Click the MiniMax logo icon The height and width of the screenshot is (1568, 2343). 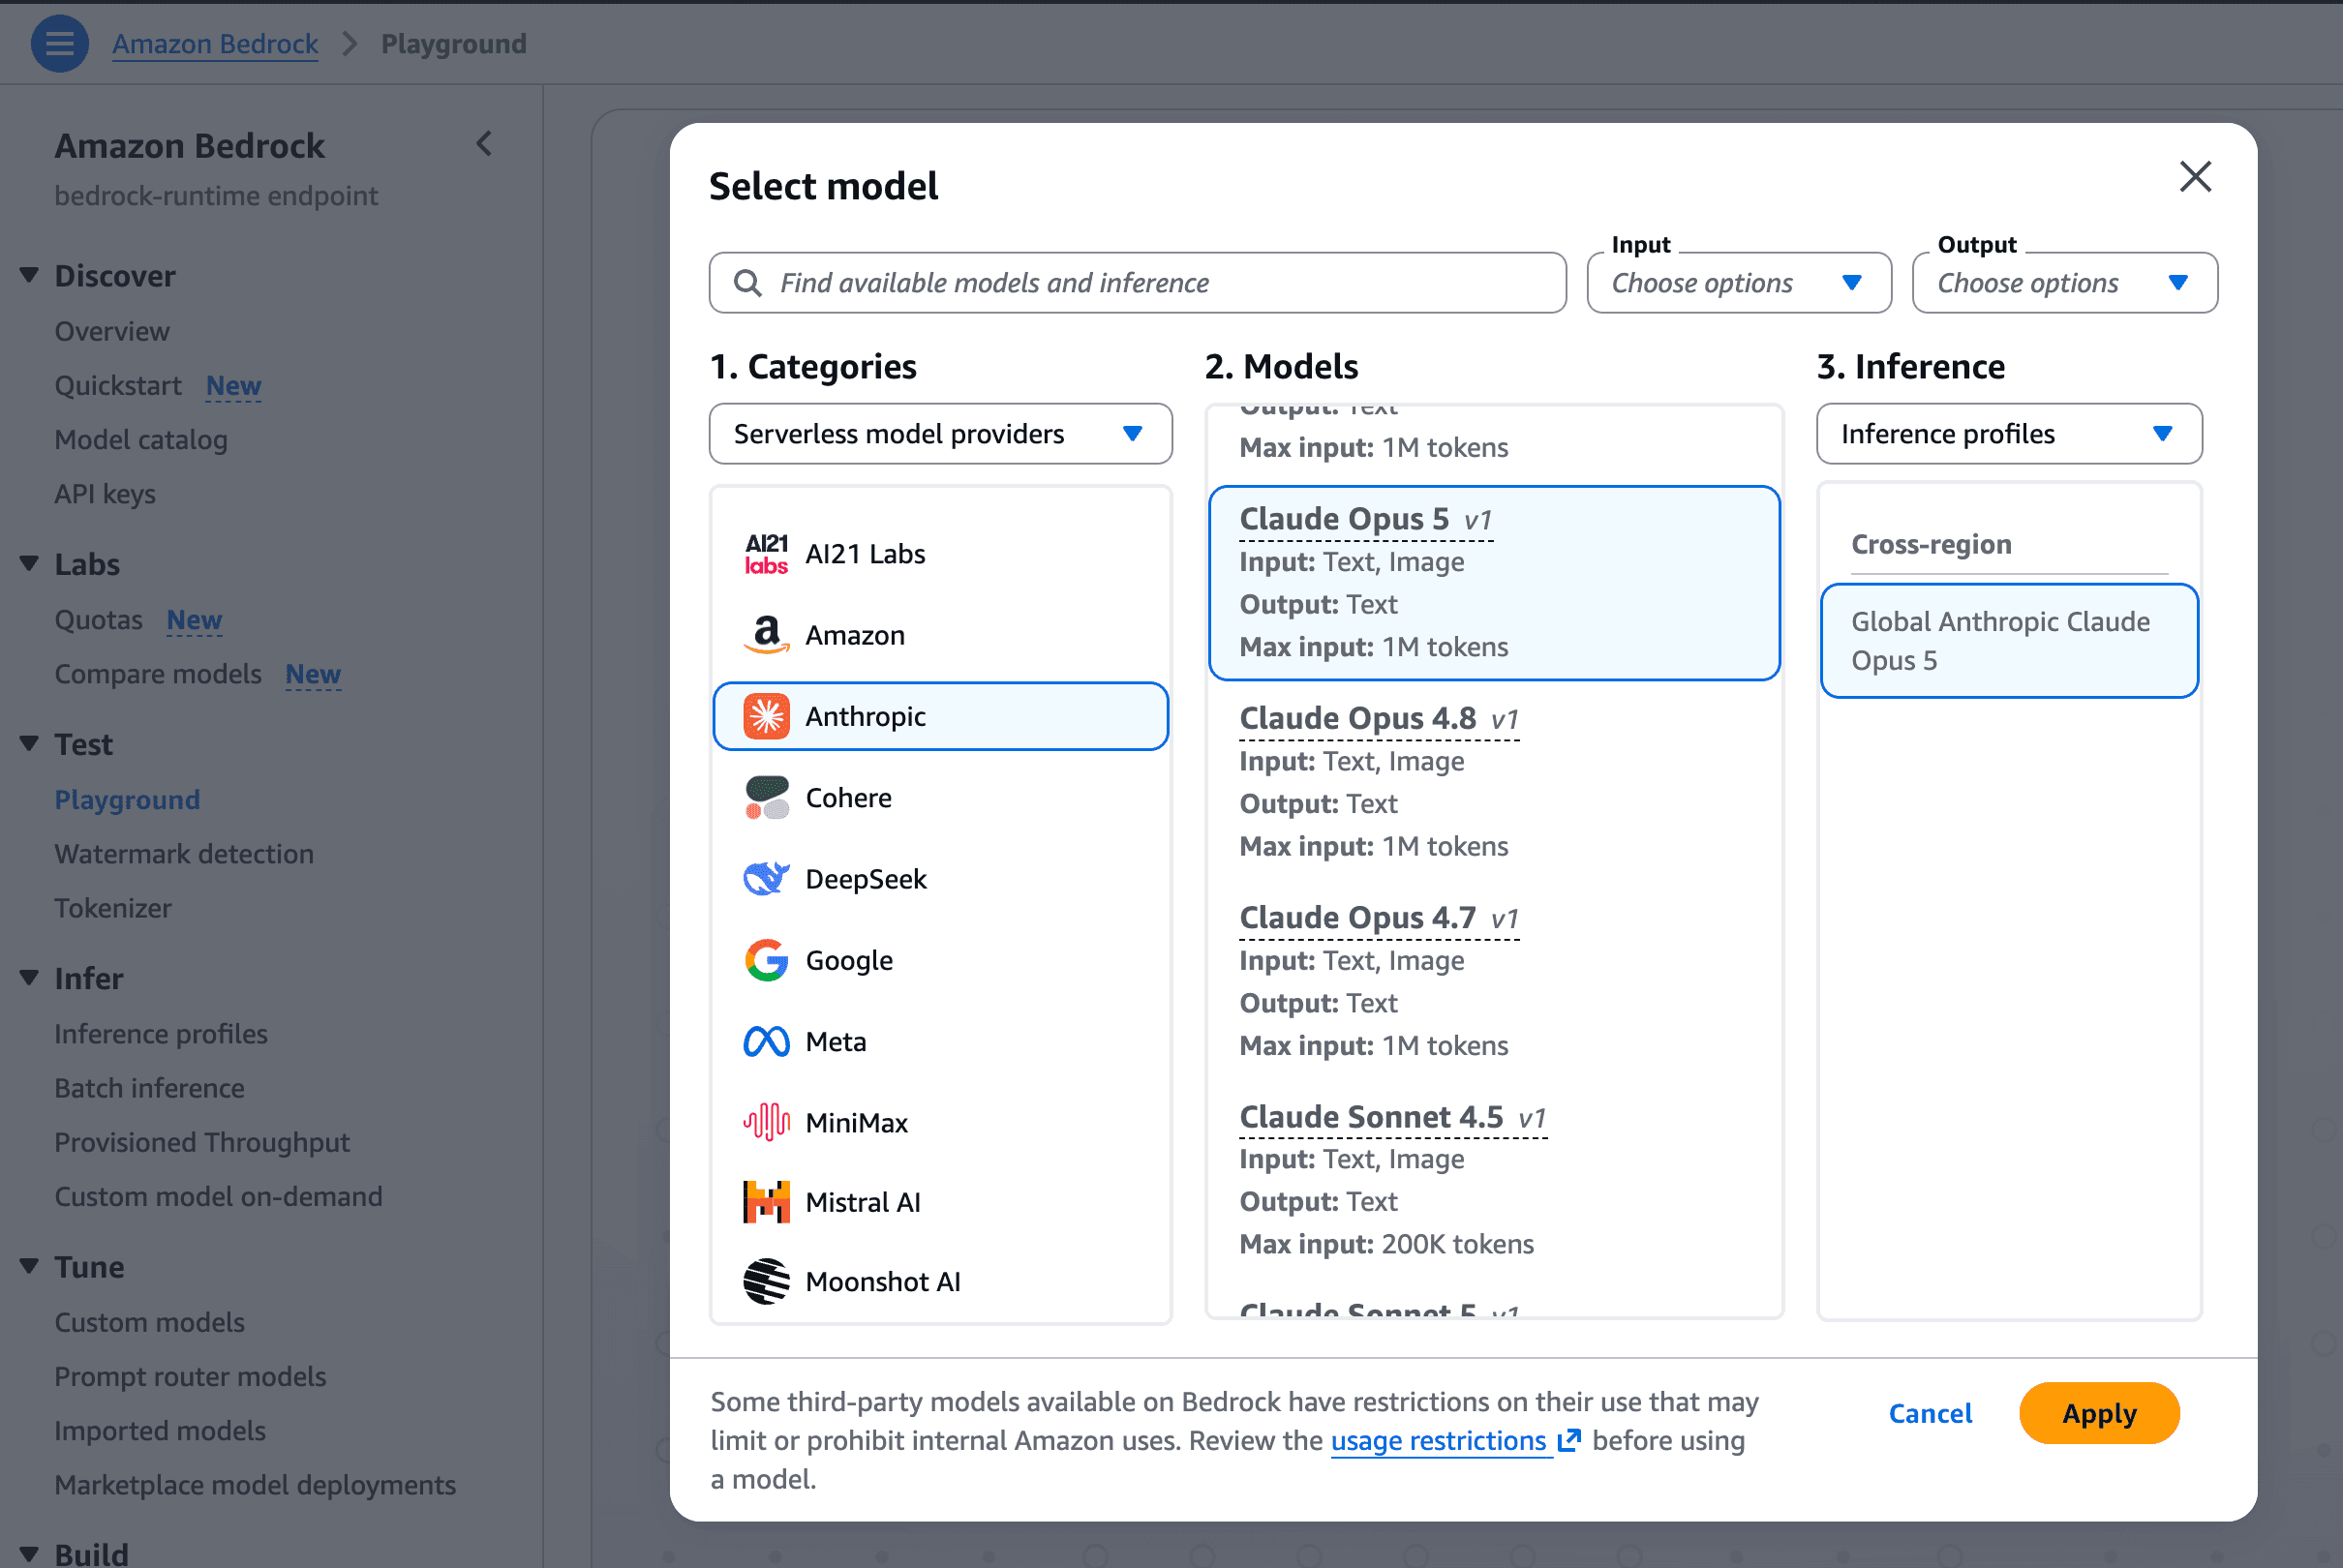click(x=767, y=1122)
